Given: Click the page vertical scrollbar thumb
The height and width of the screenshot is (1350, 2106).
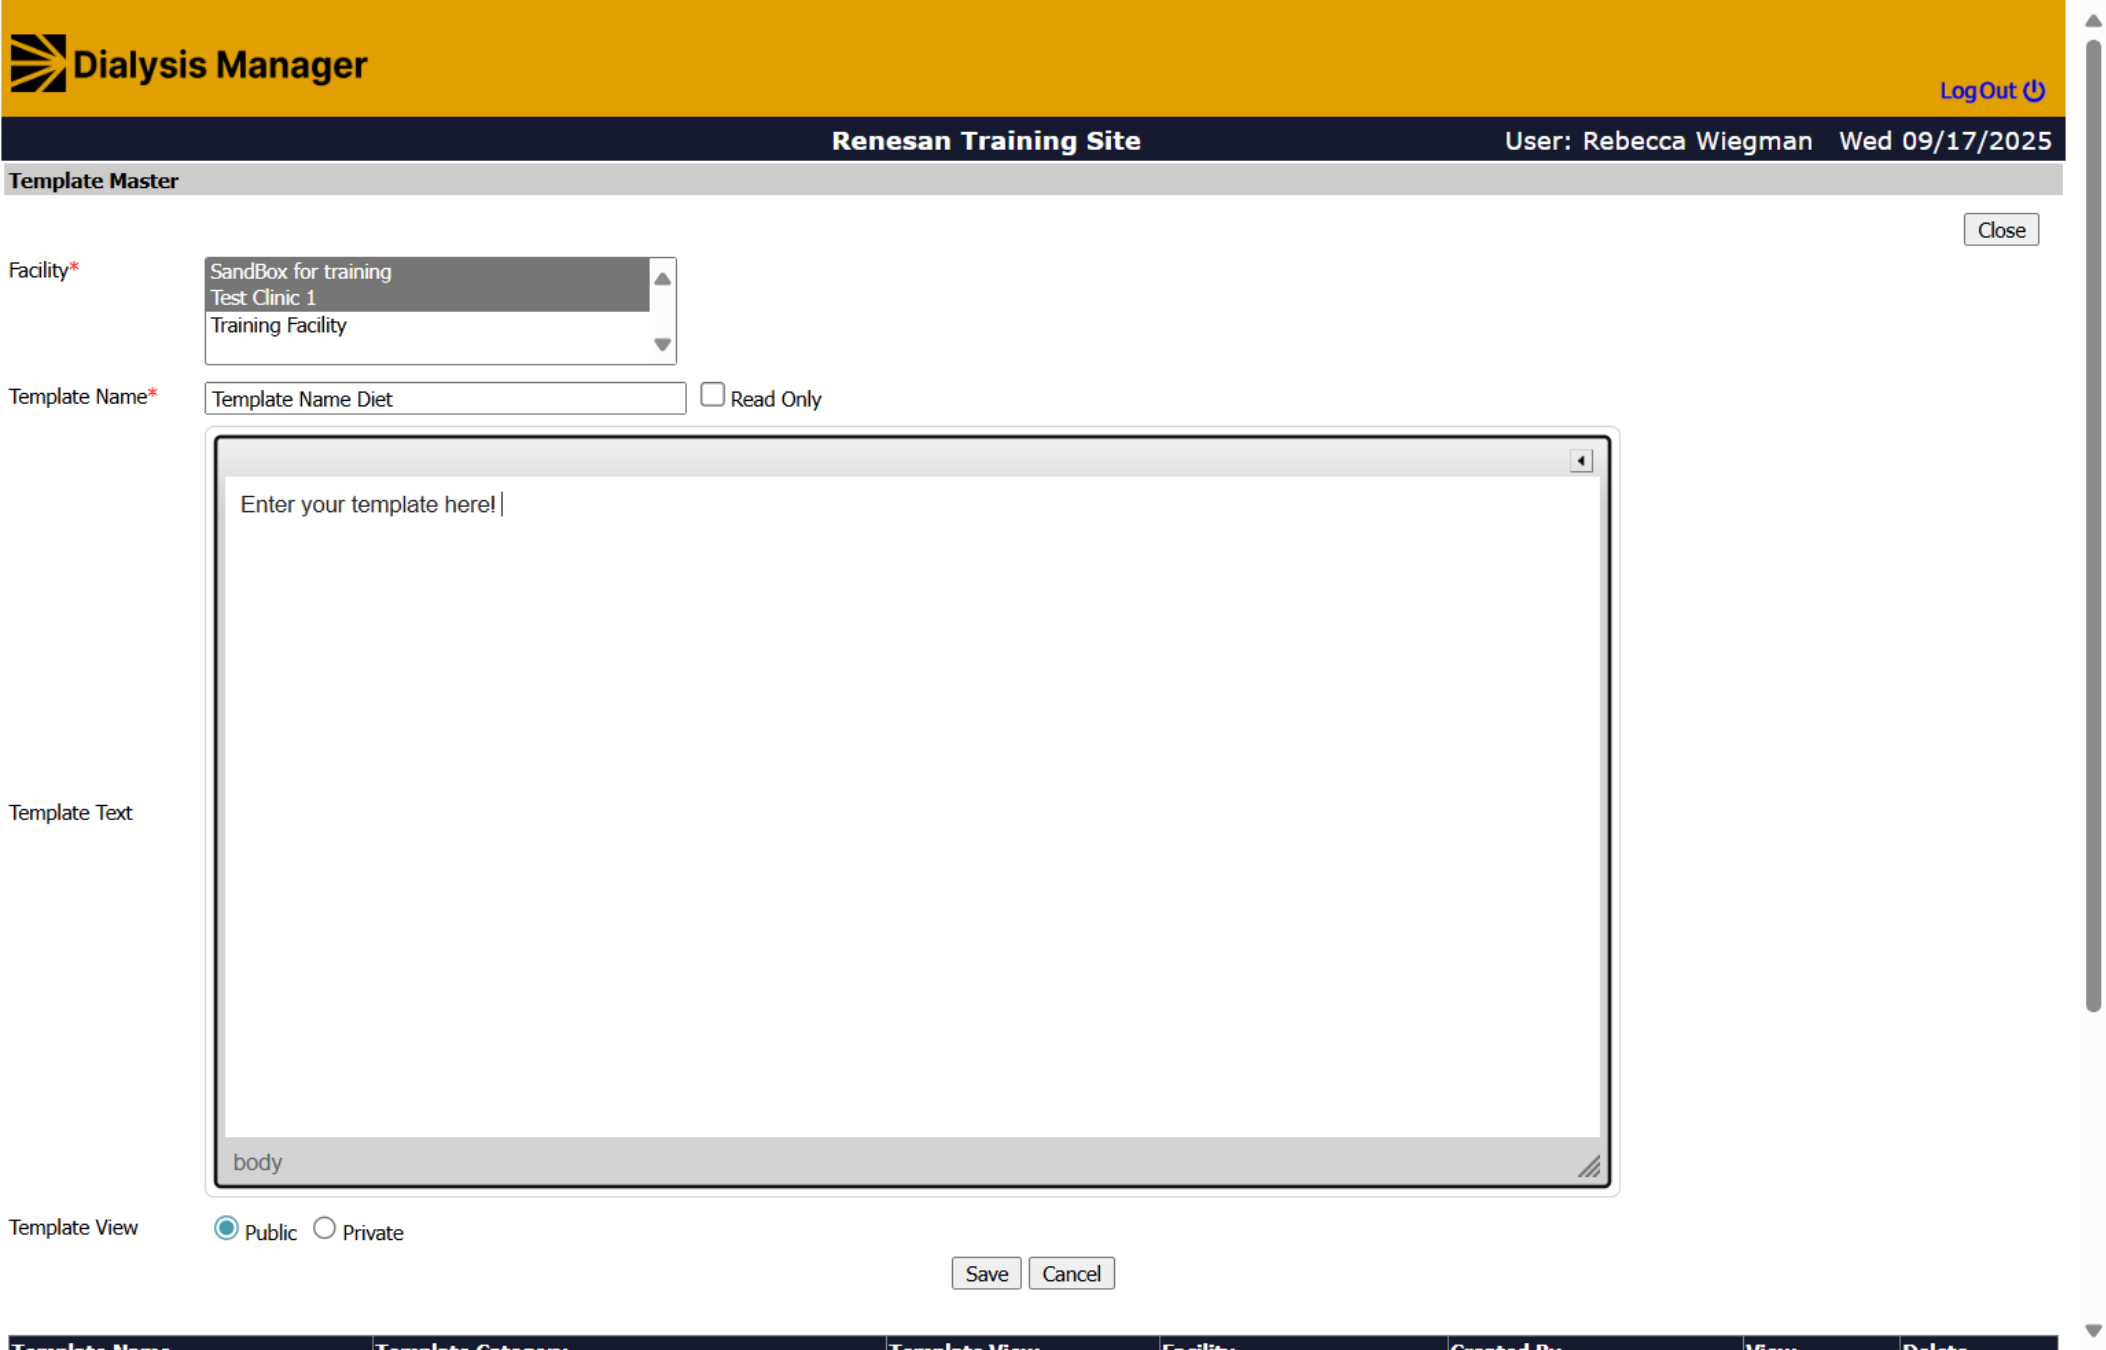Looking at the screenshot, I should [x=2092, y=525].
